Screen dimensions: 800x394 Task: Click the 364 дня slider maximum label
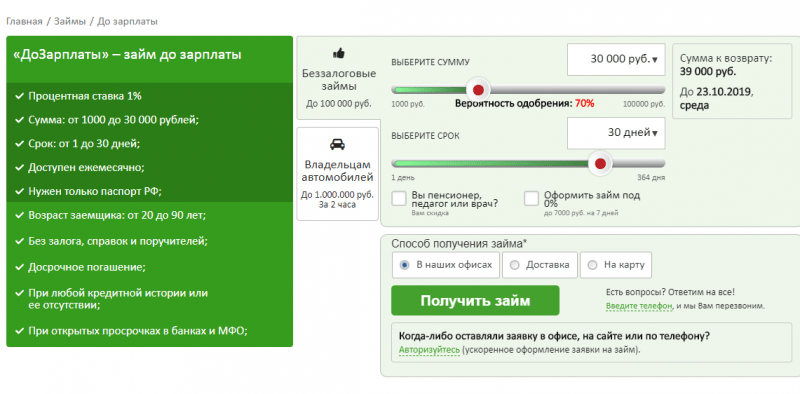(651, 178)
